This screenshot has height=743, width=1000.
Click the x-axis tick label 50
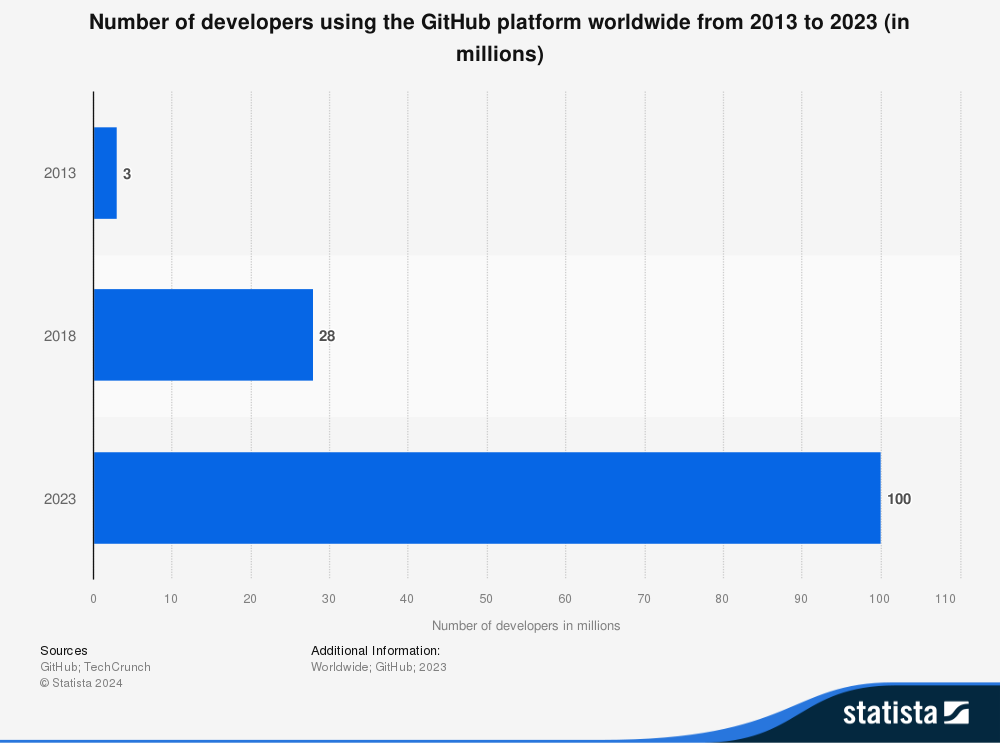tap(486, 598)
